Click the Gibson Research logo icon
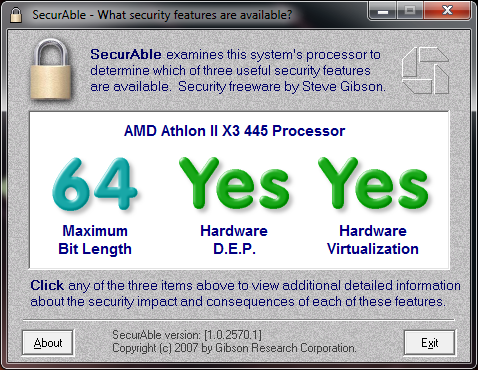 [x=425, y=71]
